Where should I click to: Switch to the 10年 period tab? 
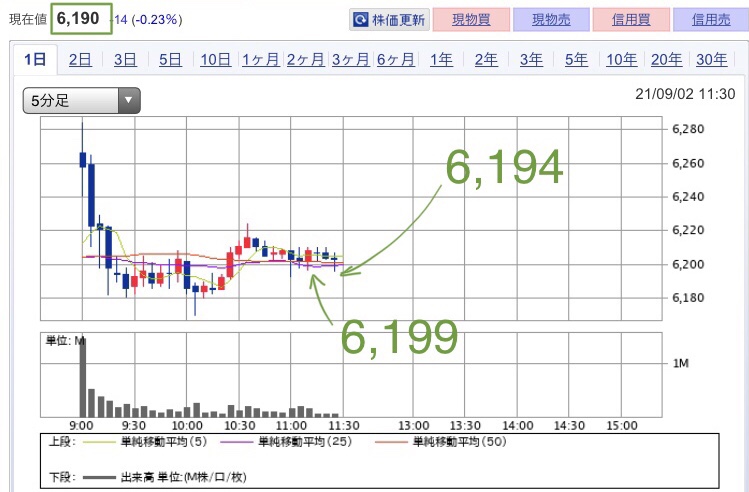point(621,60)
